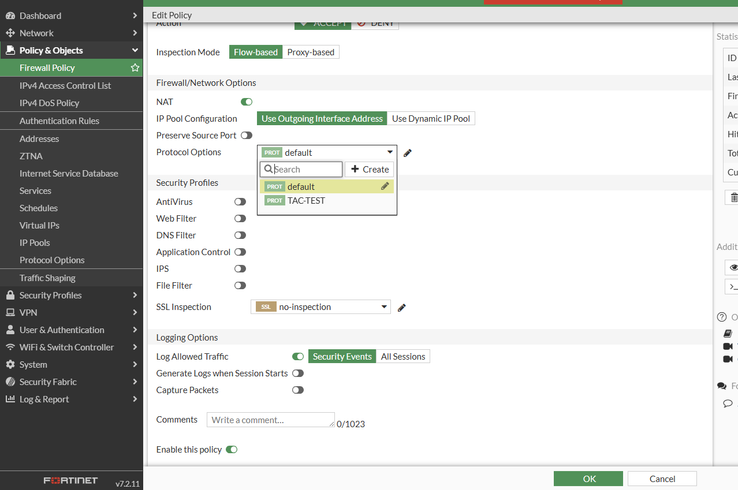Enable Generate Logs when Session Starts
The height and width of the screenshot is (490, 738).
pyautogui.click(x=298, y=373)
